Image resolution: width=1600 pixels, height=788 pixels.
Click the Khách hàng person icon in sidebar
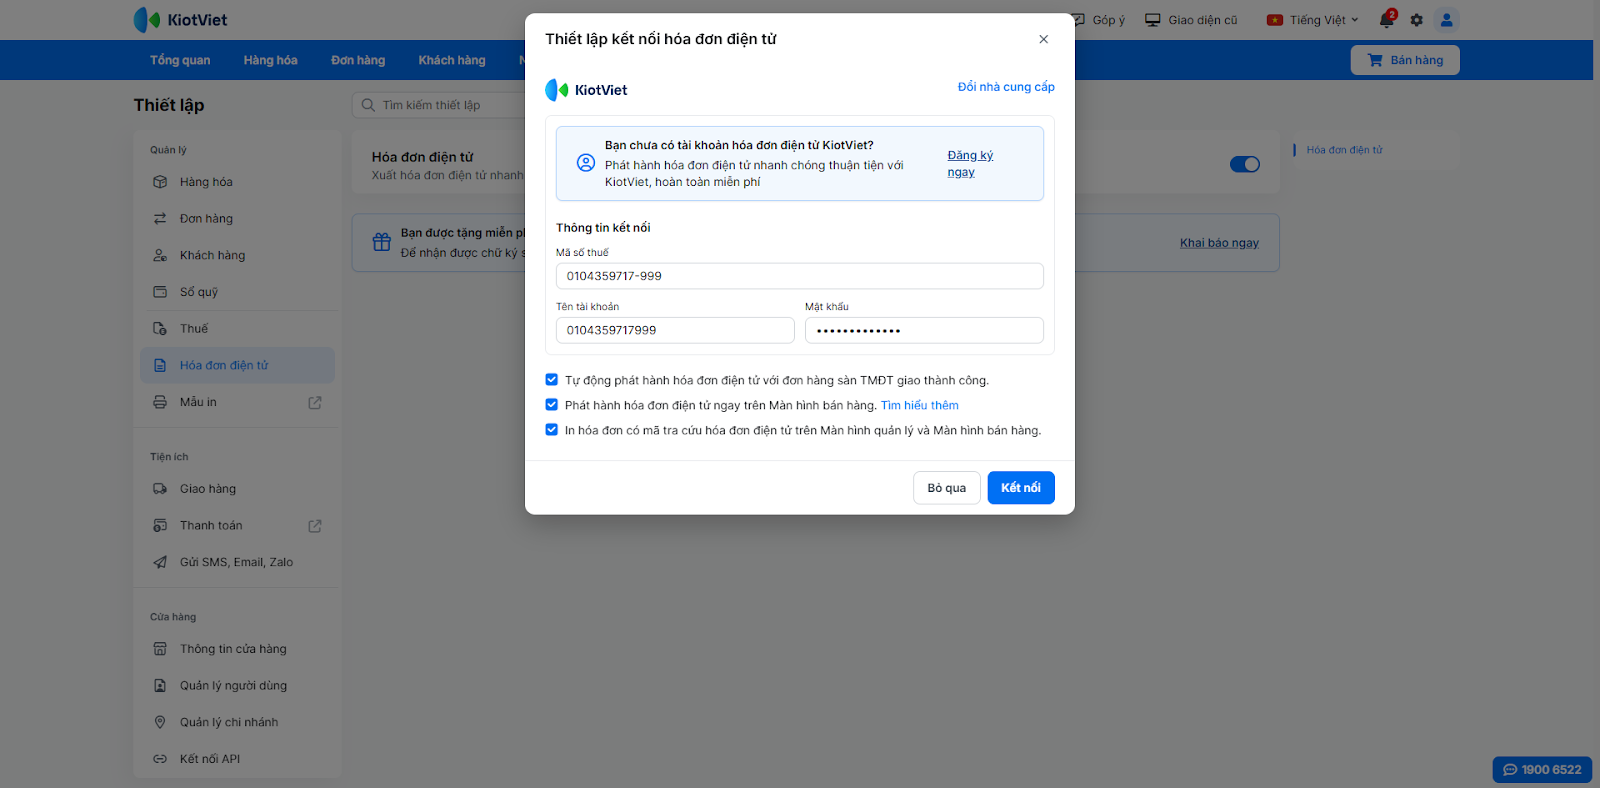tap(160, 255)
